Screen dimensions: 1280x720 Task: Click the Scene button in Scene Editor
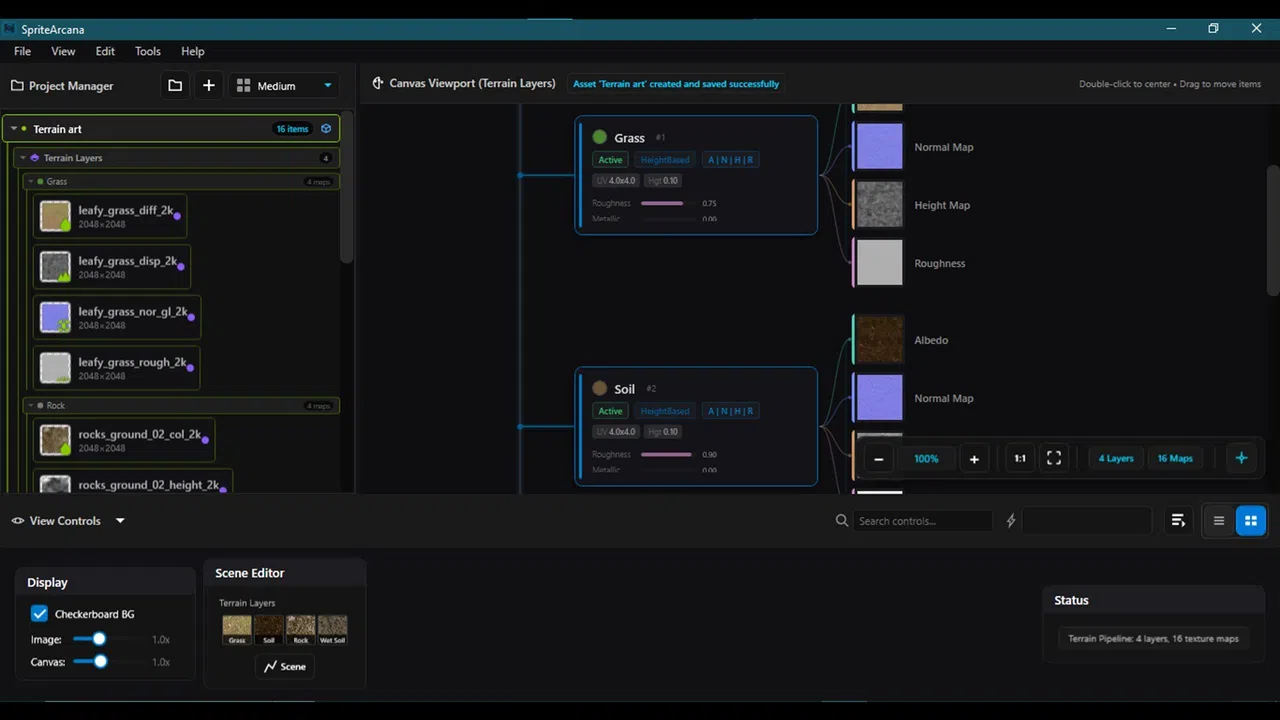click(x=285, y=666)
